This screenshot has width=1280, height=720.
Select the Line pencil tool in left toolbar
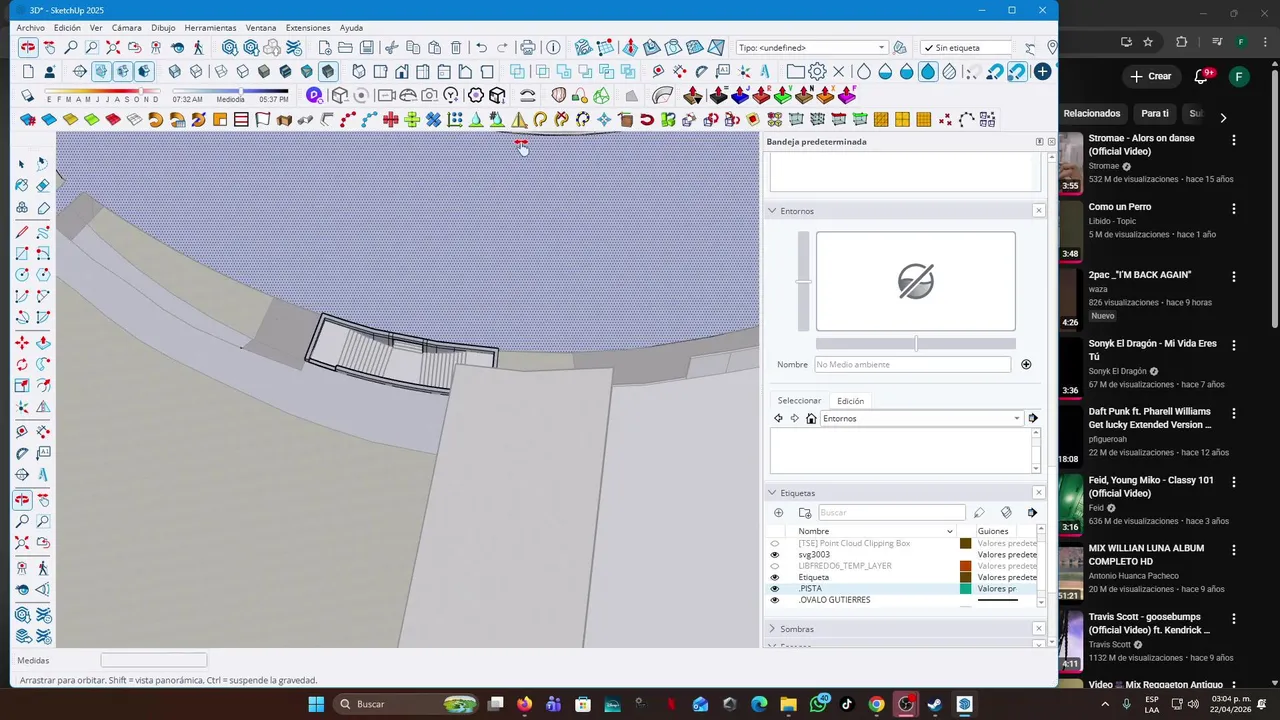click(22, 232)
